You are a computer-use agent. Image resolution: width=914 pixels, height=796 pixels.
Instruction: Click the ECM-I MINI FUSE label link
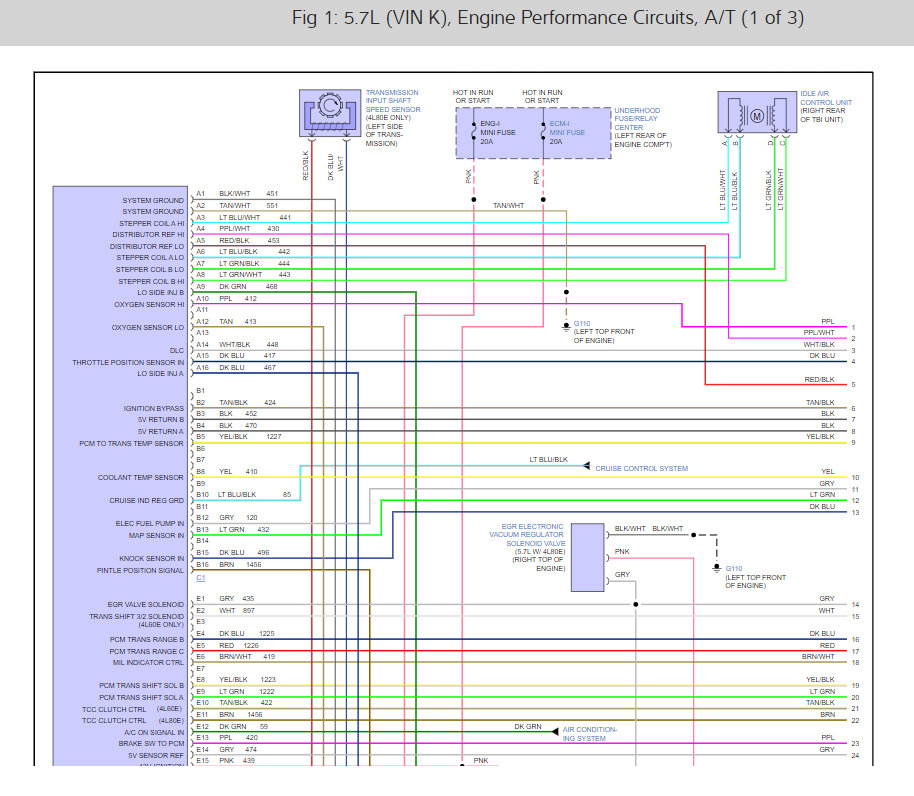pos(567,128)
